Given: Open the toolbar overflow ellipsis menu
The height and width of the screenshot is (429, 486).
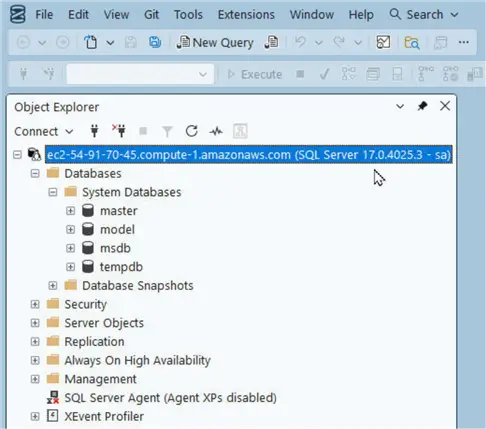Looking at the screenshot, I should click(464, 42).
